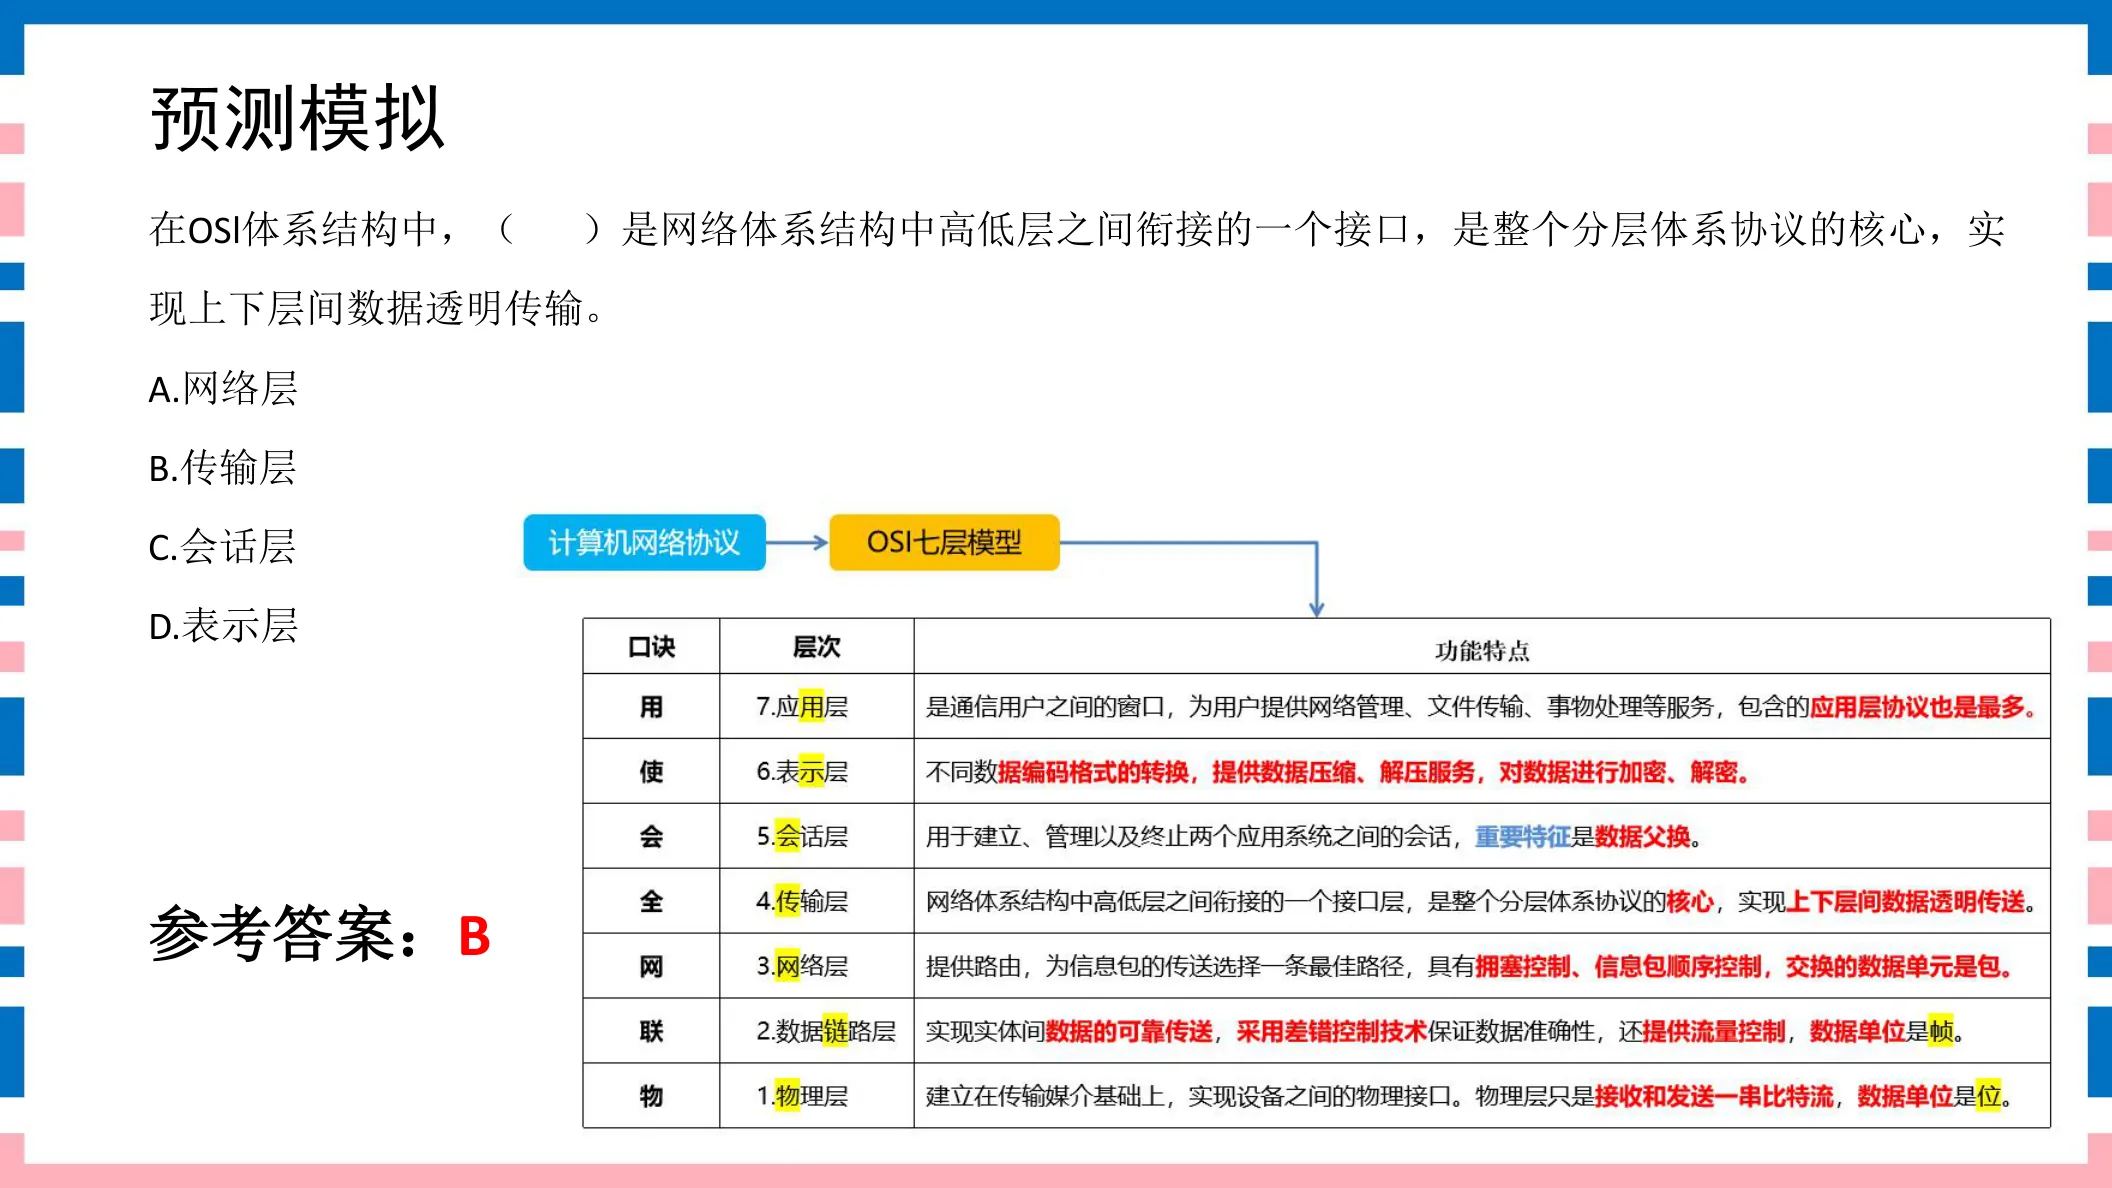Select answer option A.网络层

tap(223, 388)
